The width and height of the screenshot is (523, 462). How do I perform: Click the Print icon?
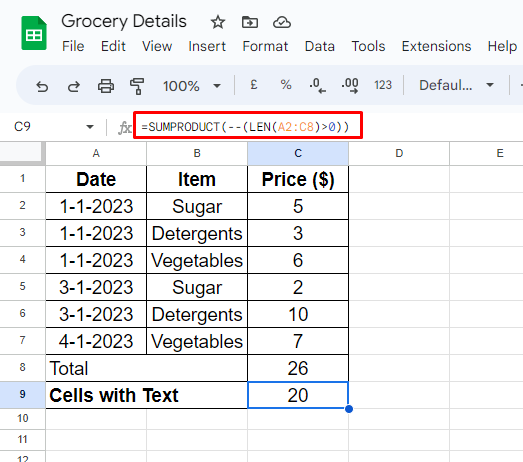coord(106,86)
